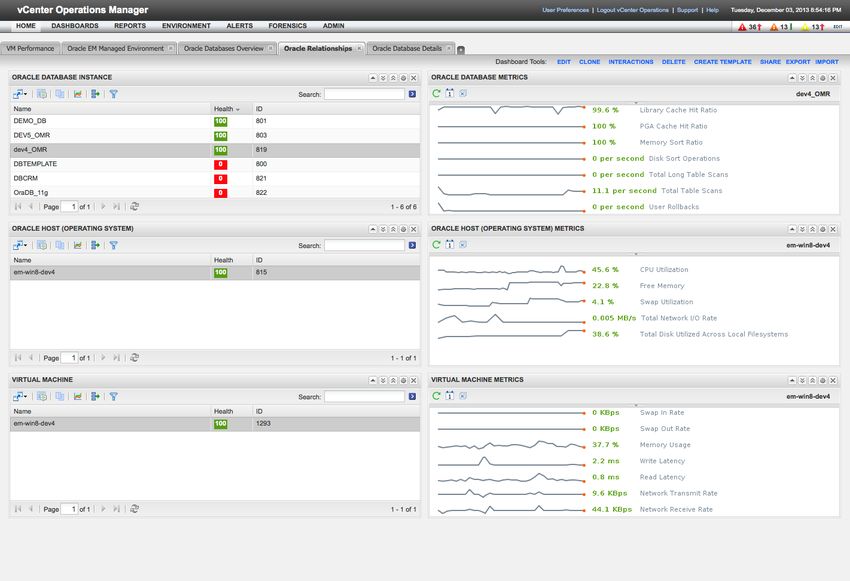Collapse Virtual Machine widget with up arrow
Image resolution: width=850 pixels, height=581 pixels.
373,380
